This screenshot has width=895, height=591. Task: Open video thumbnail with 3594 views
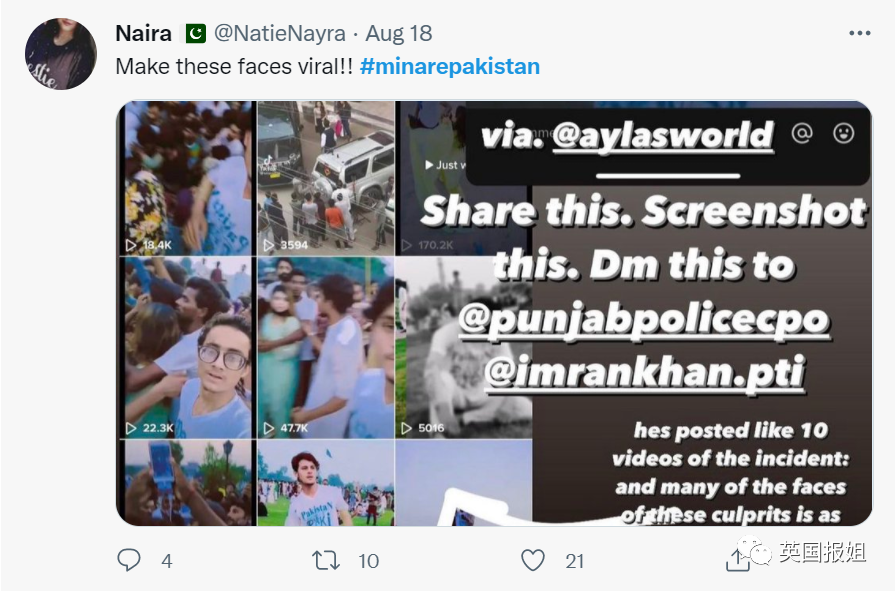tap(325, 178)
